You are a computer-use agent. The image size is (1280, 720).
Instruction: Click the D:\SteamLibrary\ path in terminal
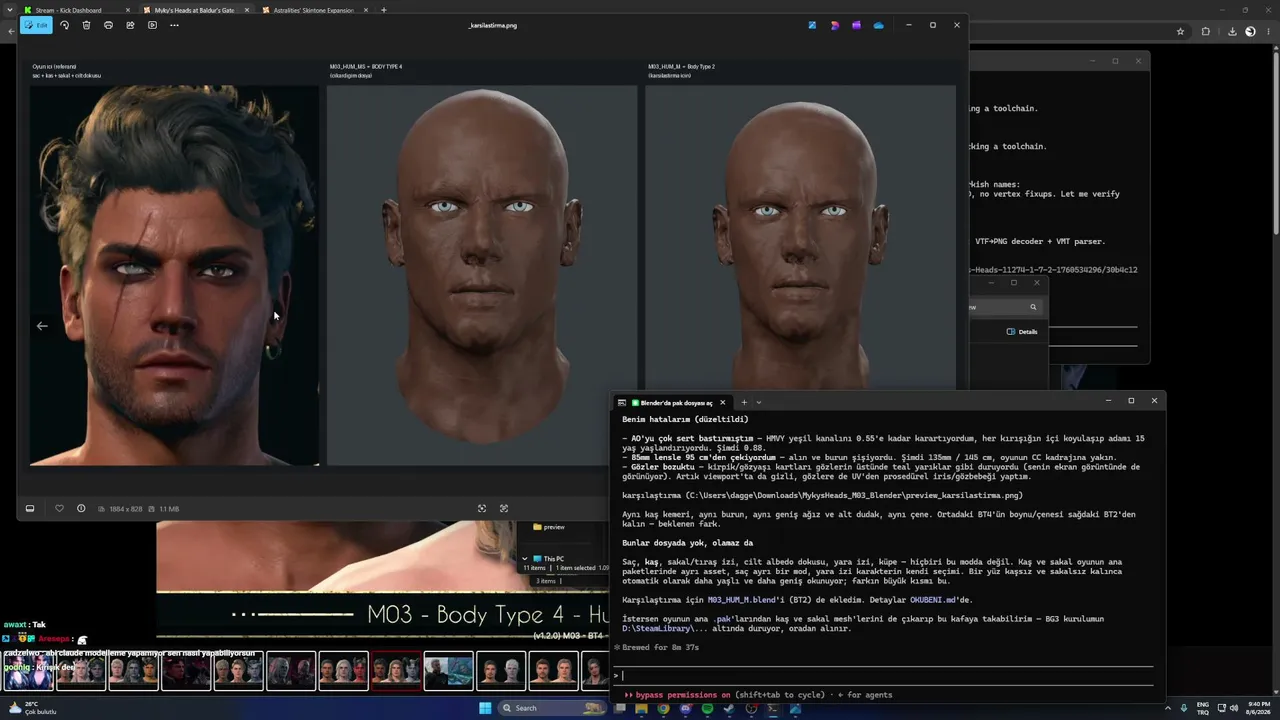664,629
